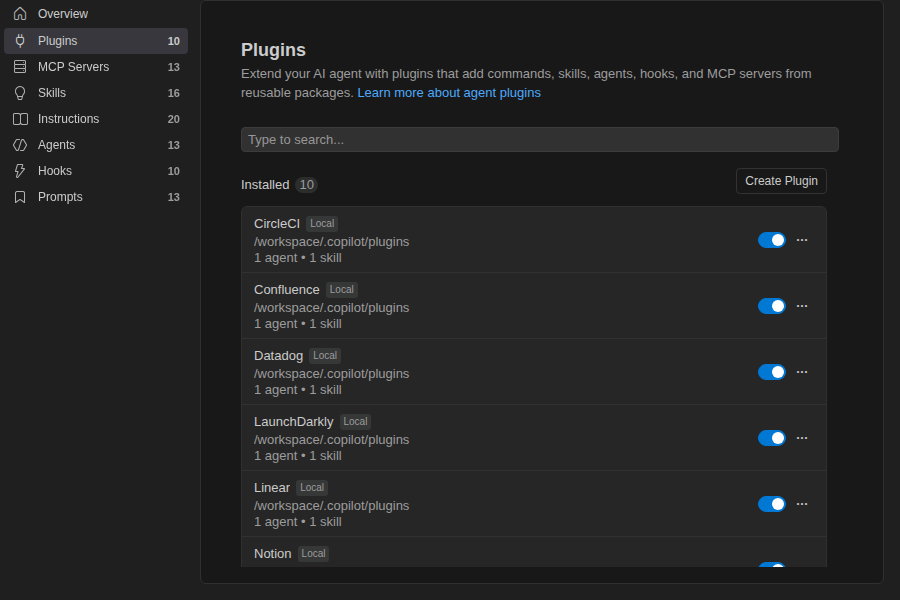This screenshot has width=900, height=600.
Task: Click the Skills count 16
Action: click(x=173, y=93)
